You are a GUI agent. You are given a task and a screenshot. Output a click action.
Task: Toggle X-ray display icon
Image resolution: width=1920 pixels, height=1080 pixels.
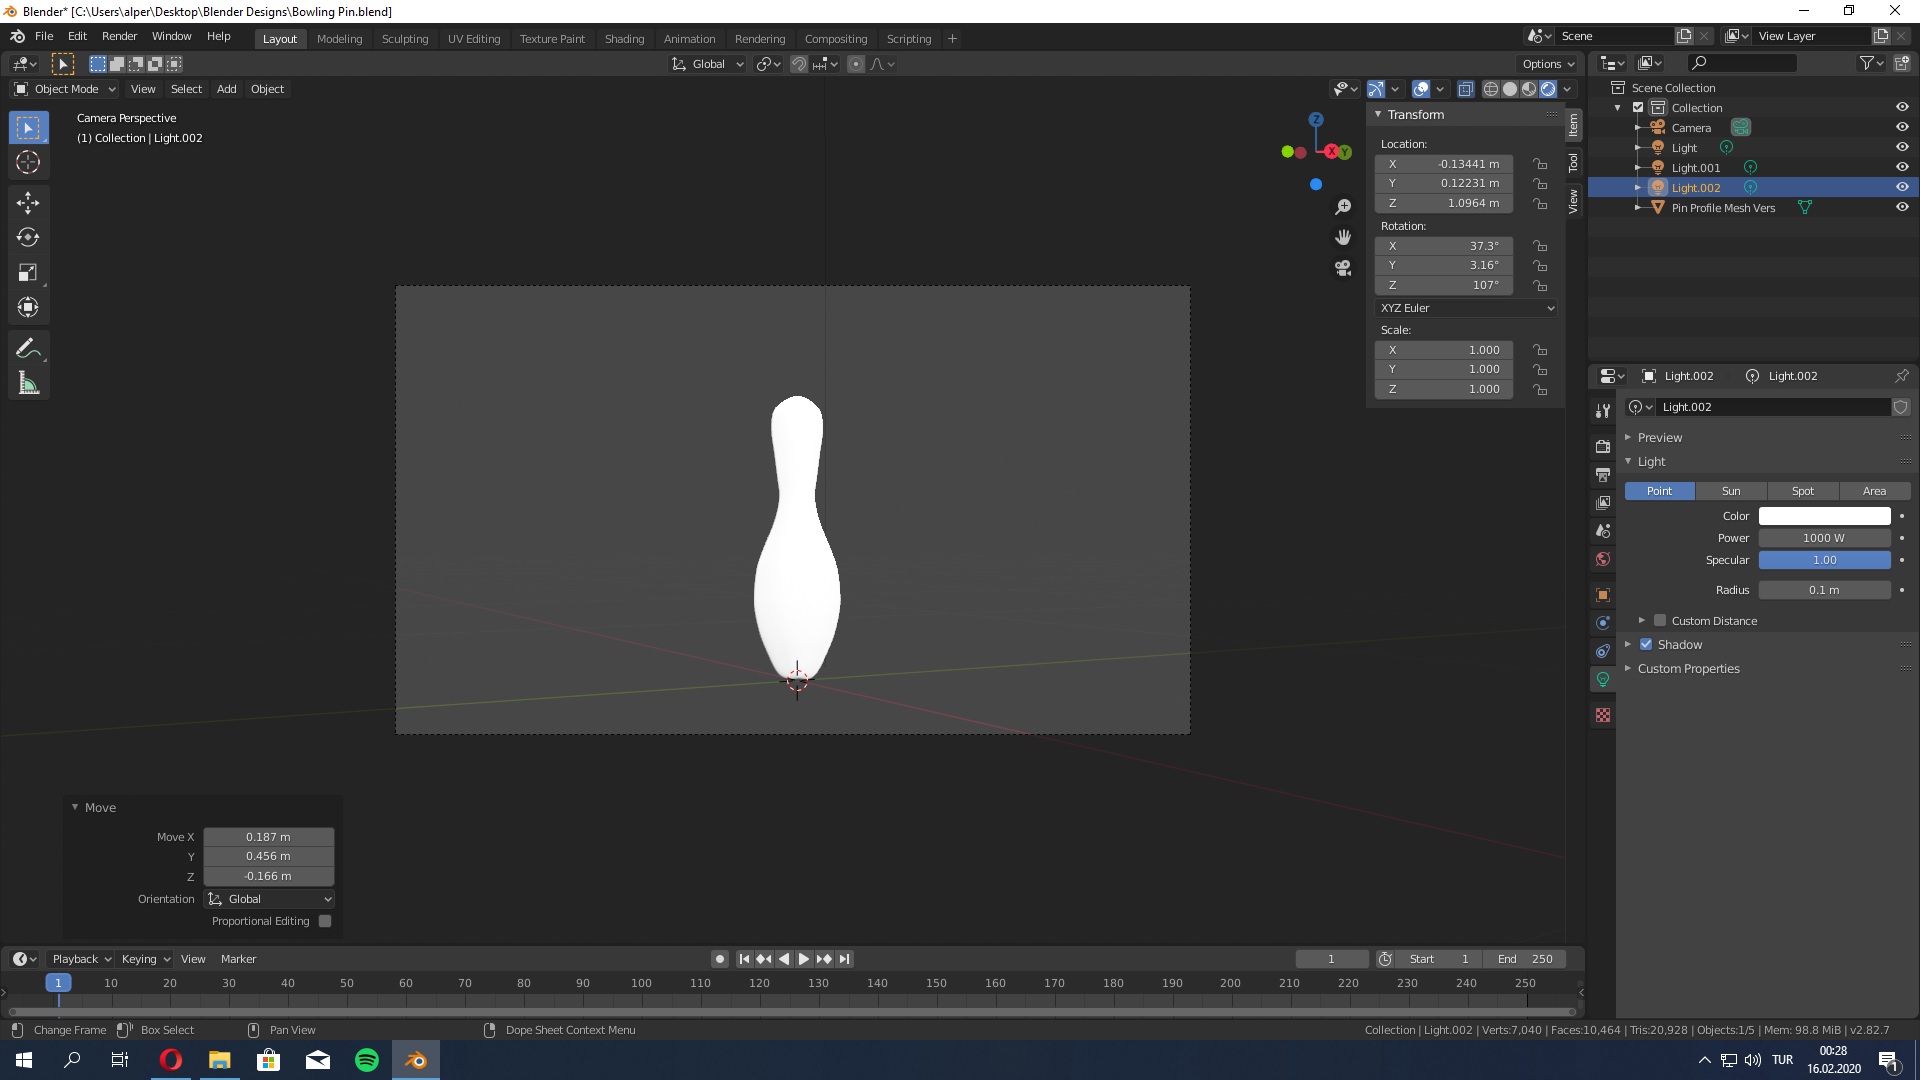point(1465,89)
